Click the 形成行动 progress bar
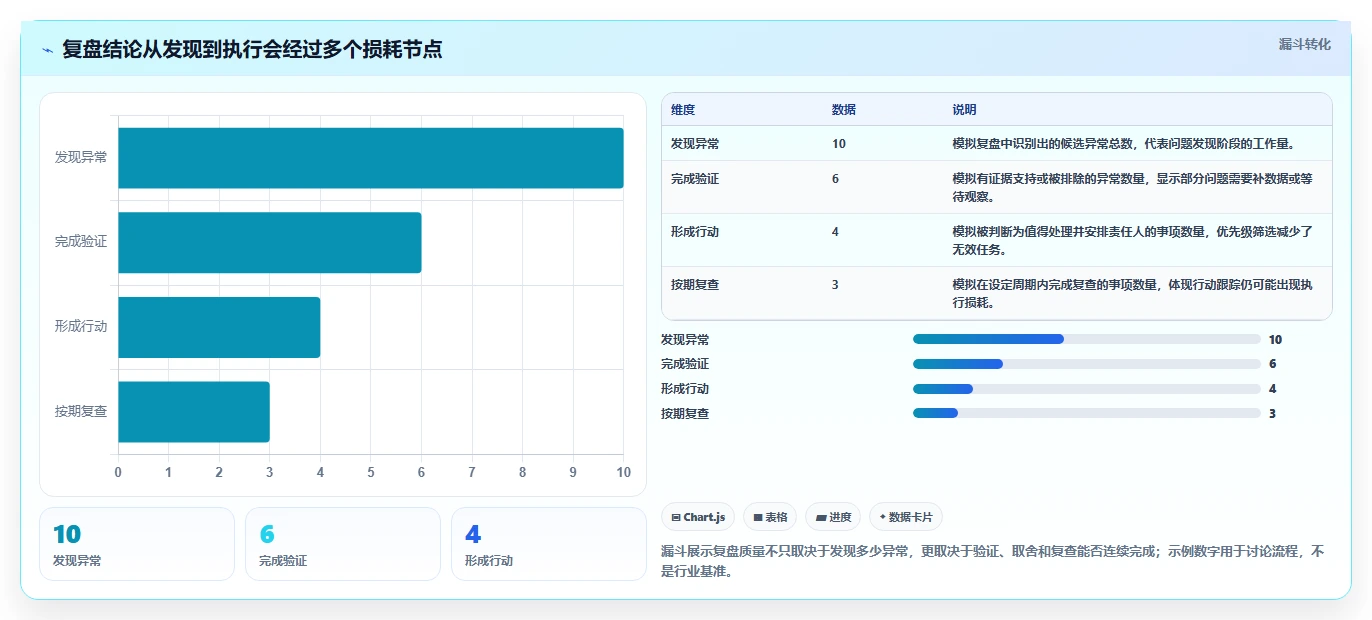Viewport: 1372px width, 620px height. click(x=1086, y=389)
